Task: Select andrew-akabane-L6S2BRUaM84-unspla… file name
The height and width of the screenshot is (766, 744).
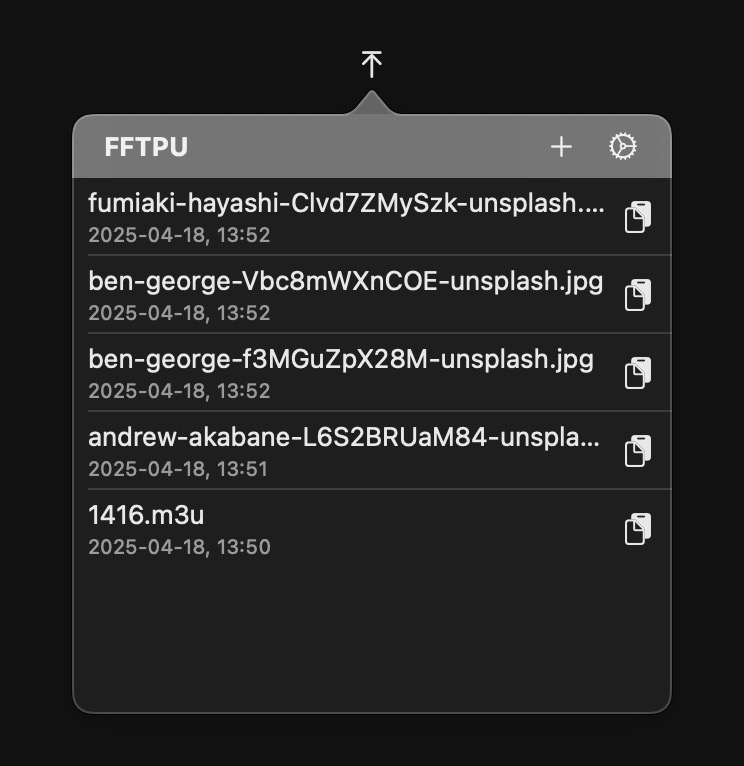Action: 344,437
